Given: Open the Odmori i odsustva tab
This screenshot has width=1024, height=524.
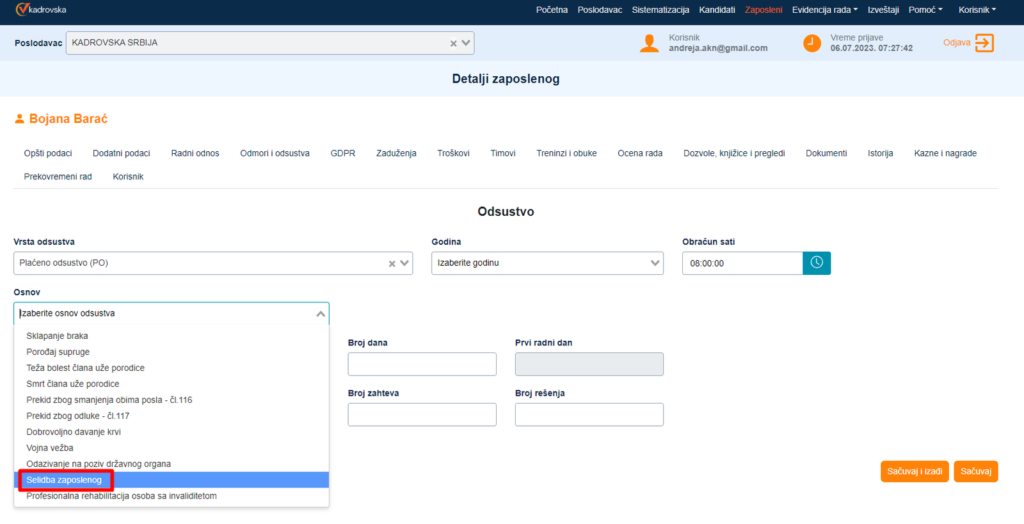Looking at the screenshot, I should coord(274,153).
